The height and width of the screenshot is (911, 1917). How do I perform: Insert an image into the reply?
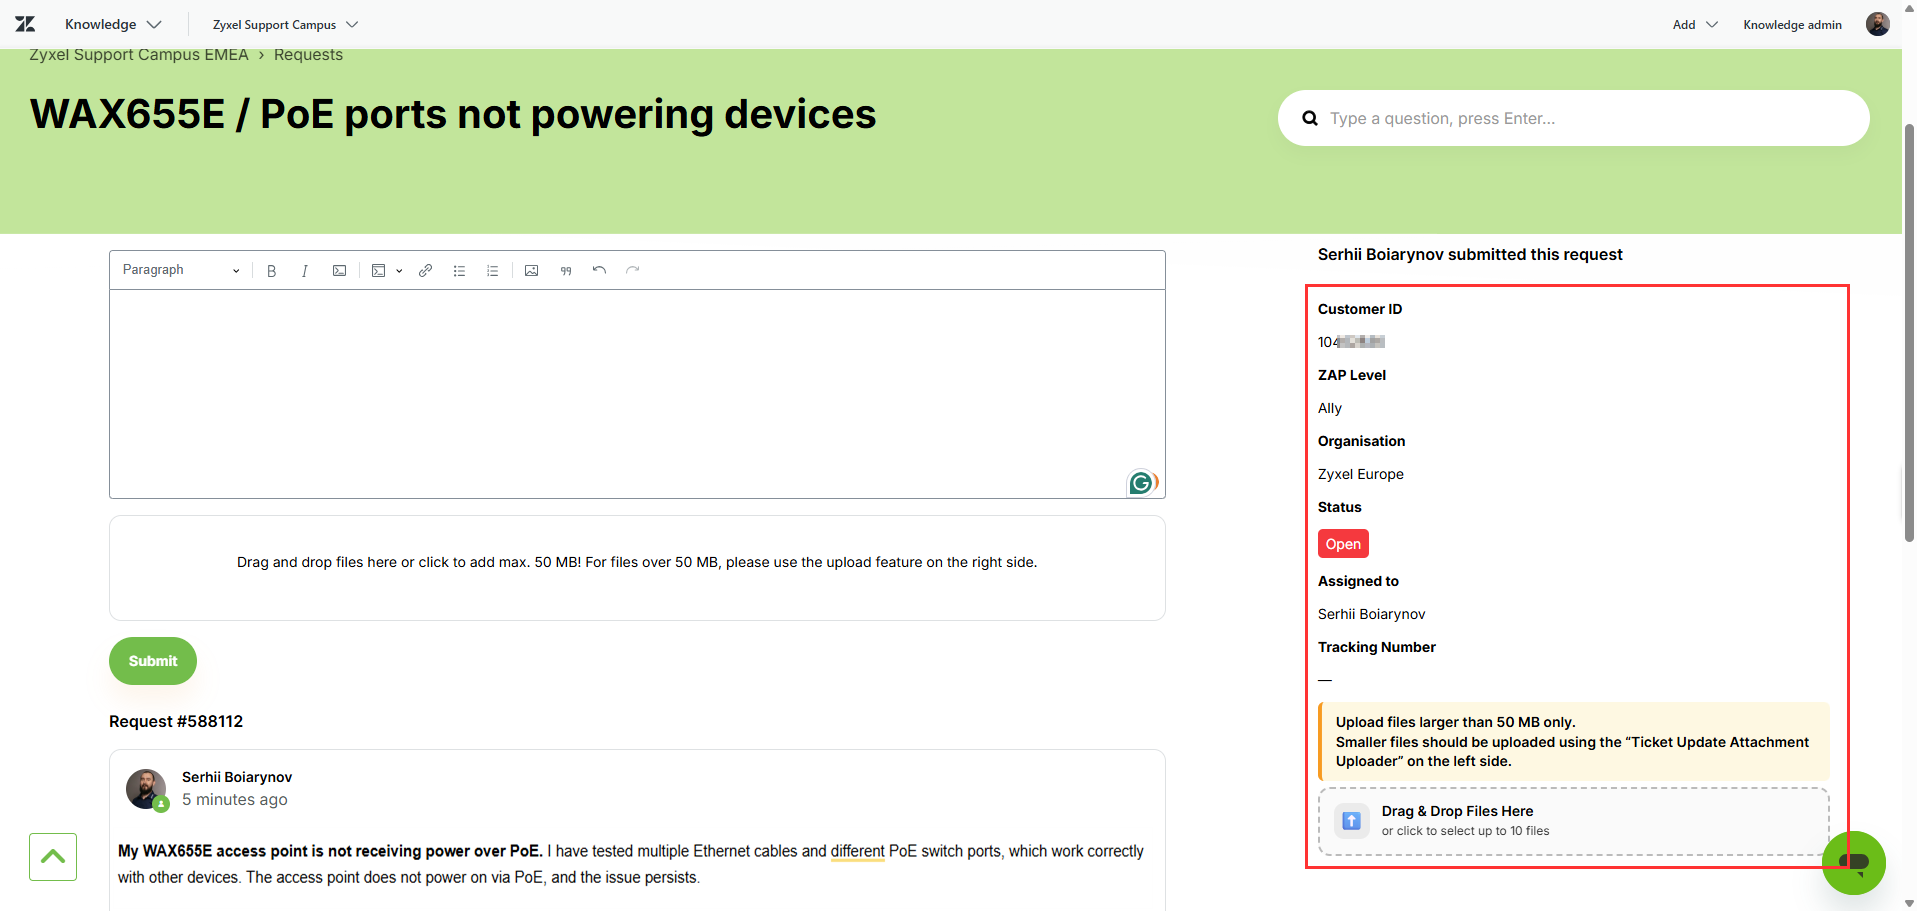click(x=531, y=271)
